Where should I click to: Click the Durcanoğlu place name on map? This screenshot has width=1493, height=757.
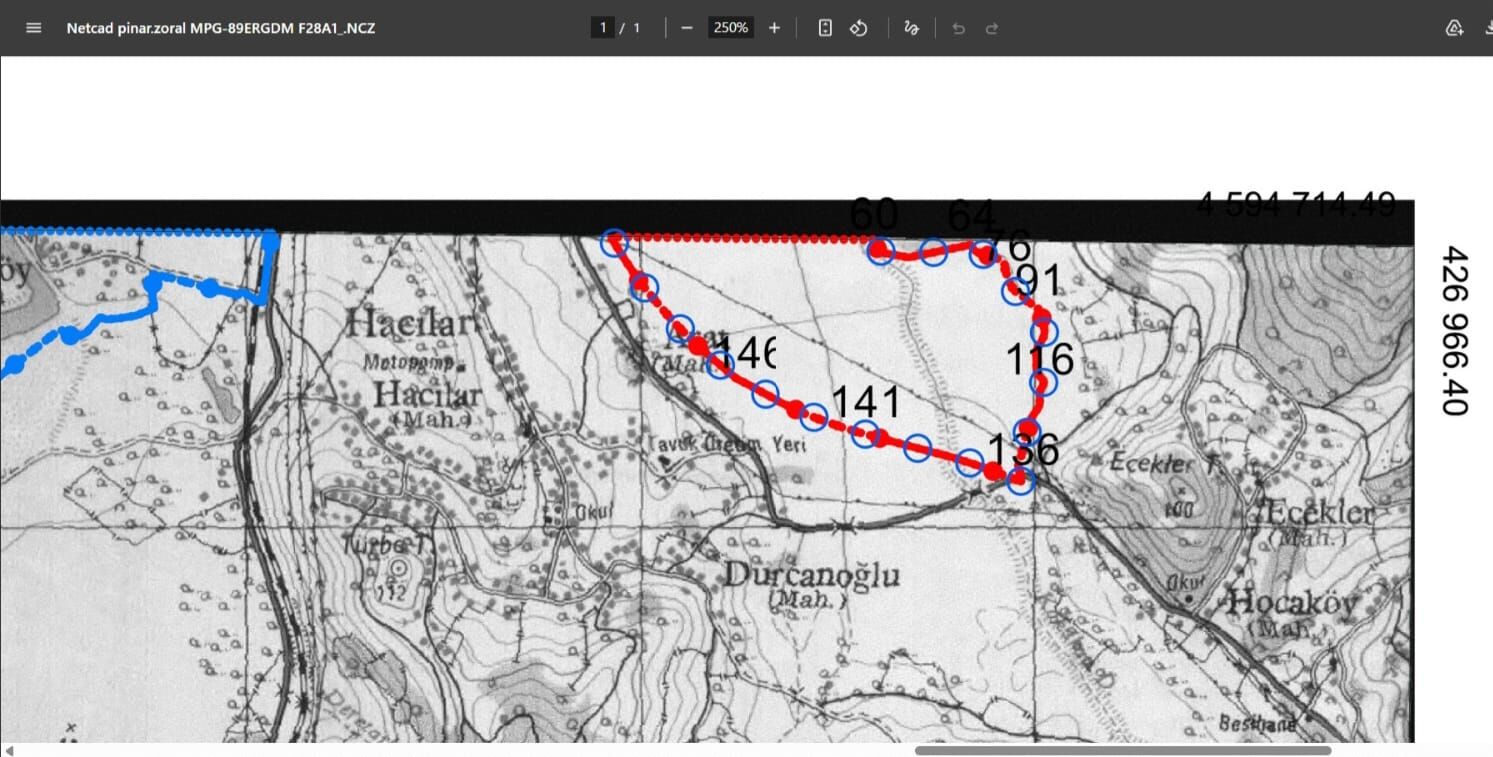[x=811, y=576]
